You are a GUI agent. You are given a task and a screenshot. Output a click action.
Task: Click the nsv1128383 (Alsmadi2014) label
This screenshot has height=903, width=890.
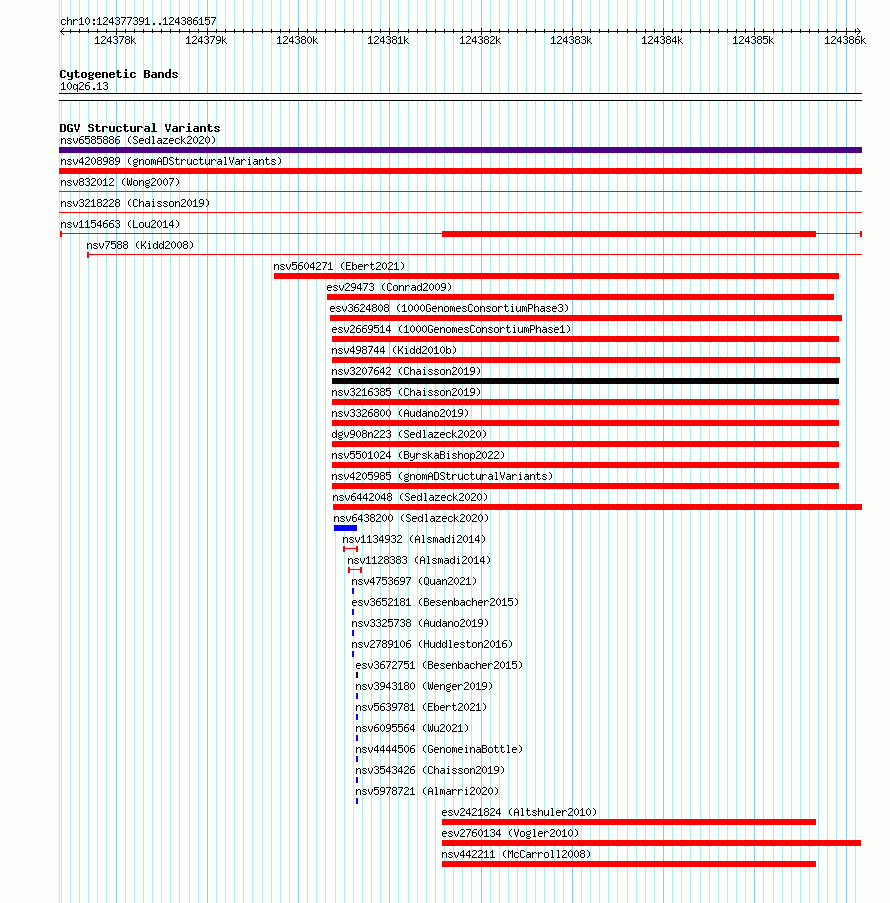[419, 560]
